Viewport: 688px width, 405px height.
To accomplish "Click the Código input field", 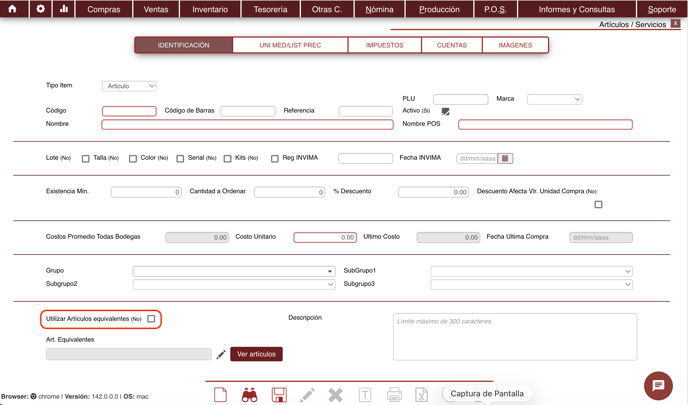I will coord(129,111).
